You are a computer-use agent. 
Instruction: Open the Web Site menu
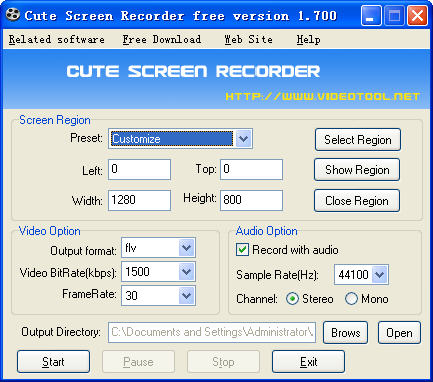[x=248, y=39]
